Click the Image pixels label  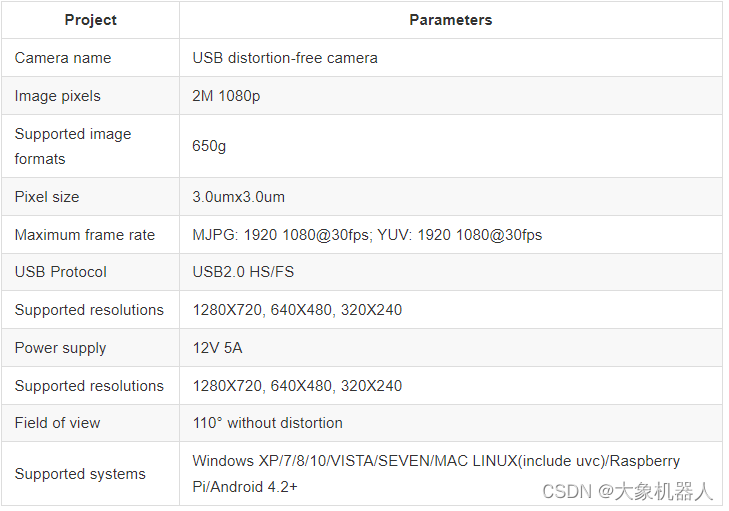point(58,96)
